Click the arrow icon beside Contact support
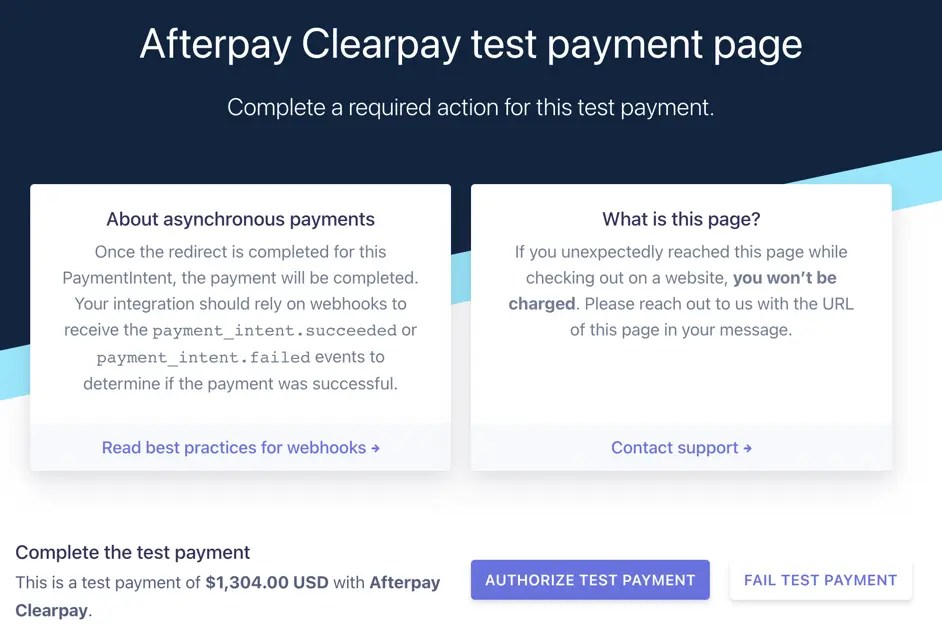Image resolution: width=942 pixels, height=636 pixels. [x=747, y=449]
